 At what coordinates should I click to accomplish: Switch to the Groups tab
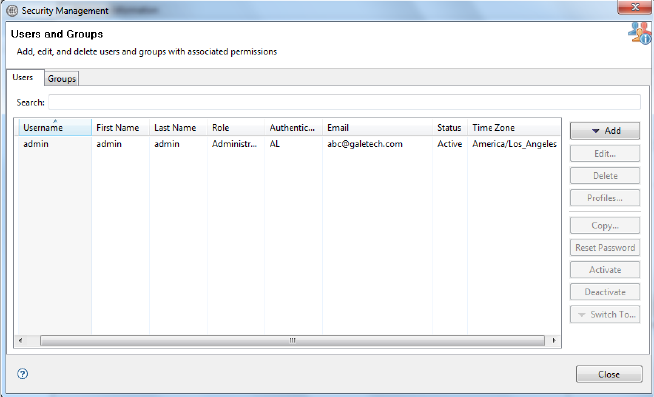coord(61,78)
